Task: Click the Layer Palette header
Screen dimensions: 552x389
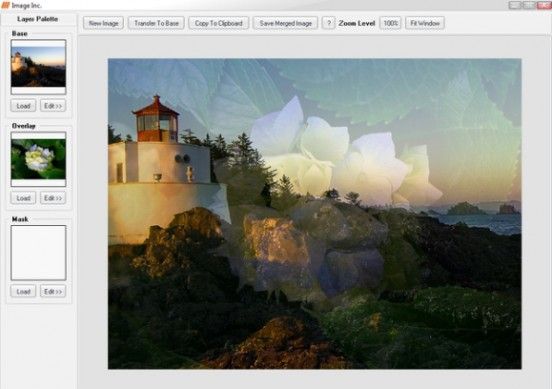Action: (x=37, y=19)
